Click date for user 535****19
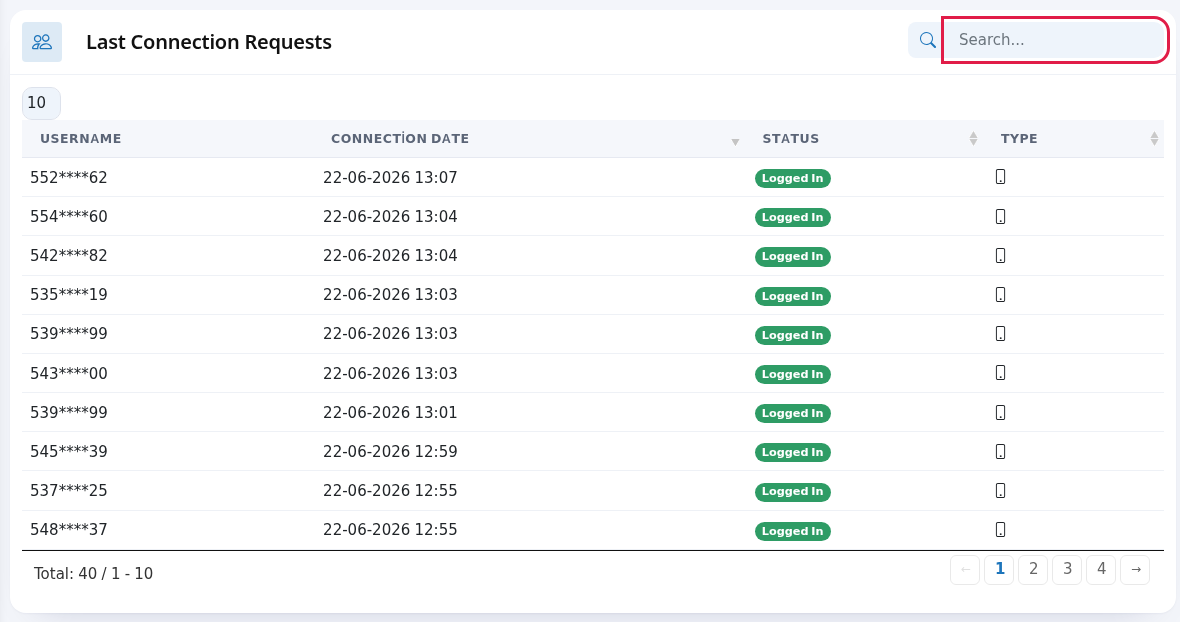The height and width of the screenshot is (622, 1180). pos(390,295)
